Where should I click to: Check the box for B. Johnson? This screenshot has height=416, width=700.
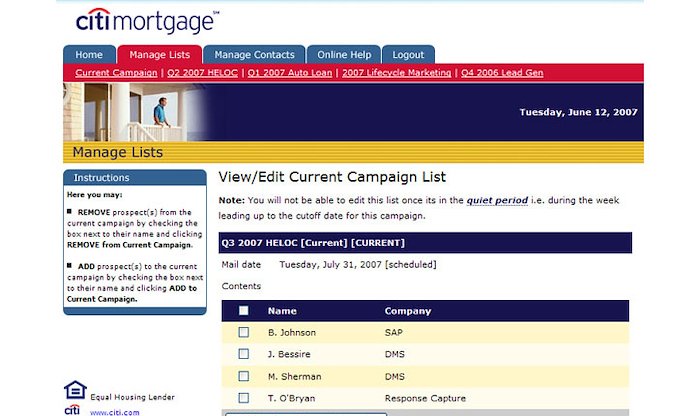click(243, 332)
